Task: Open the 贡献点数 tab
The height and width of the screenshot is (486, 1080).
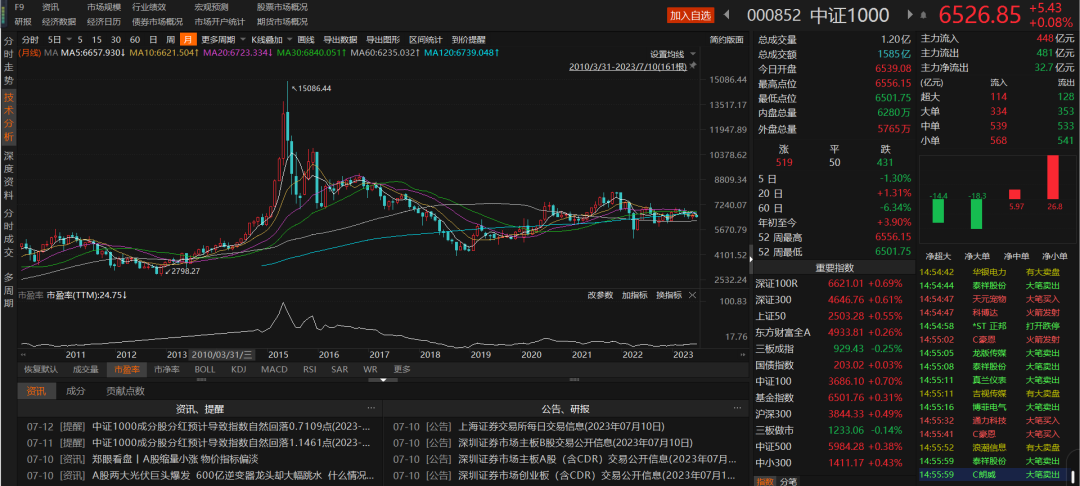Action: [x=125, y=391]
